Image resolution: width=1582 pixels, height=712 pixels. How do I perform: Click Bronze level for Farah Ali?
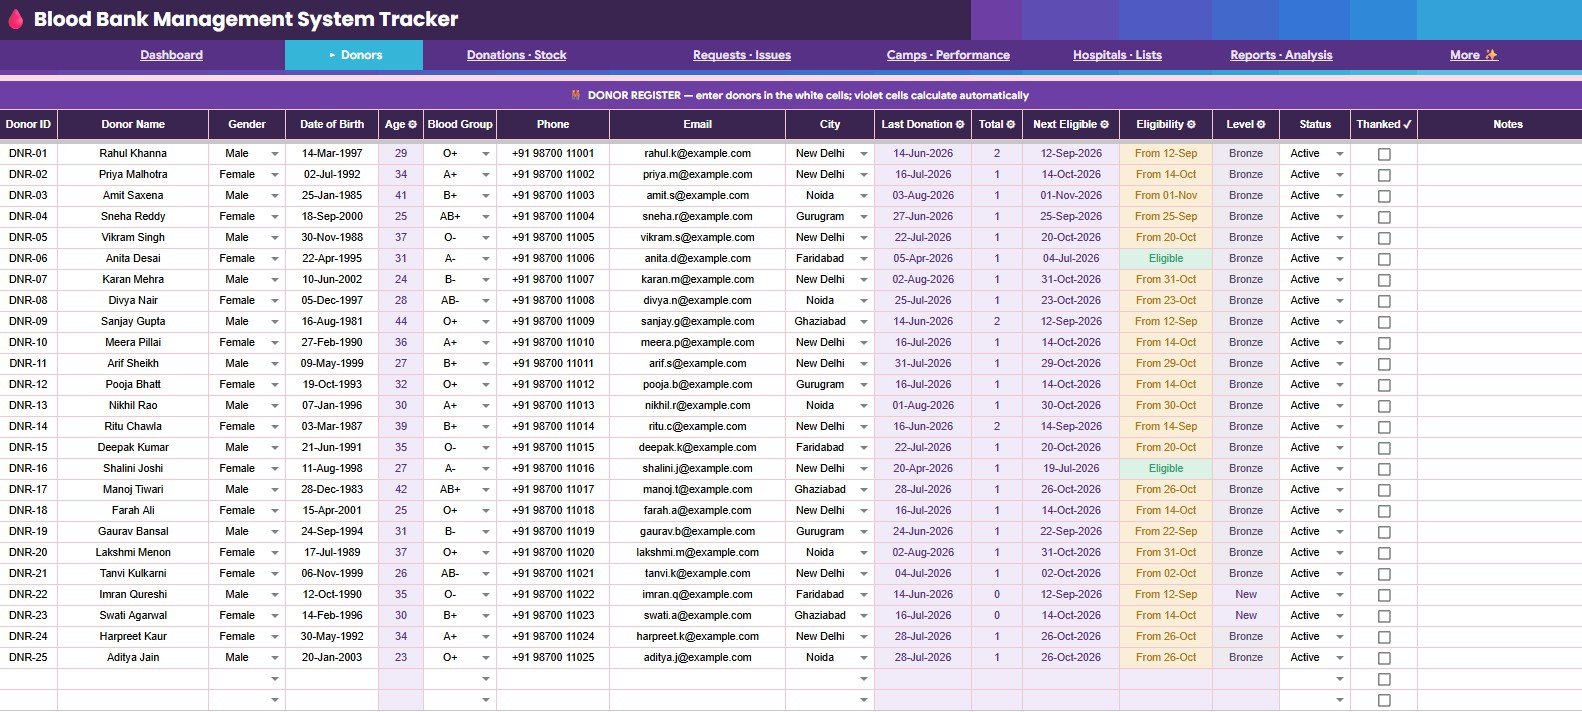point(1246,510)
